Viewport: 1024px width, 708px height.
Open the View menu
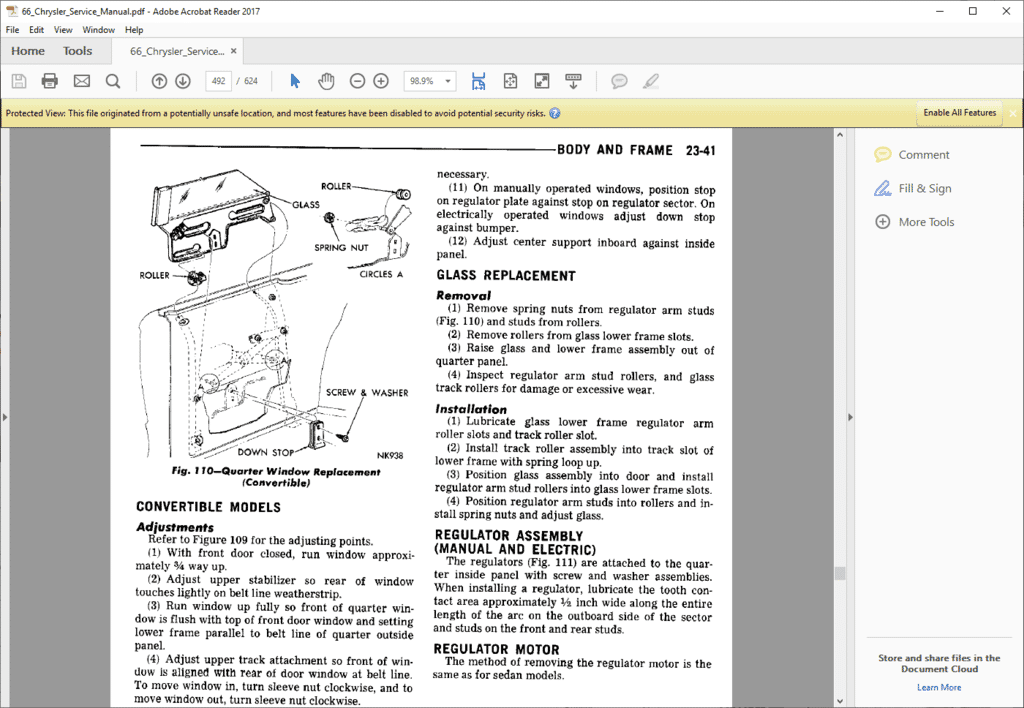(63, 30)
